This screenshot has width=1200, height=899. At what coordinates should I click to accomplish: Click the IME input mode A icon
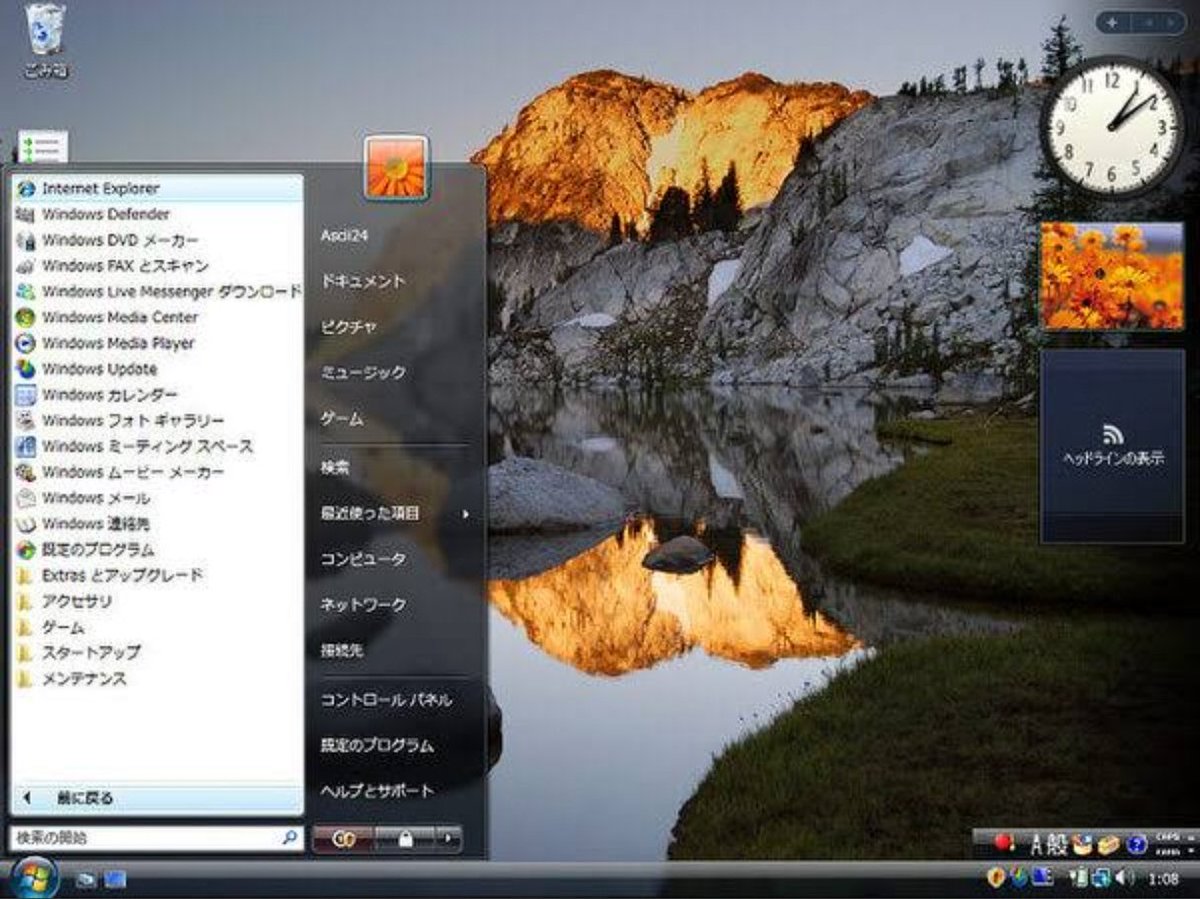pos(1038,844)
